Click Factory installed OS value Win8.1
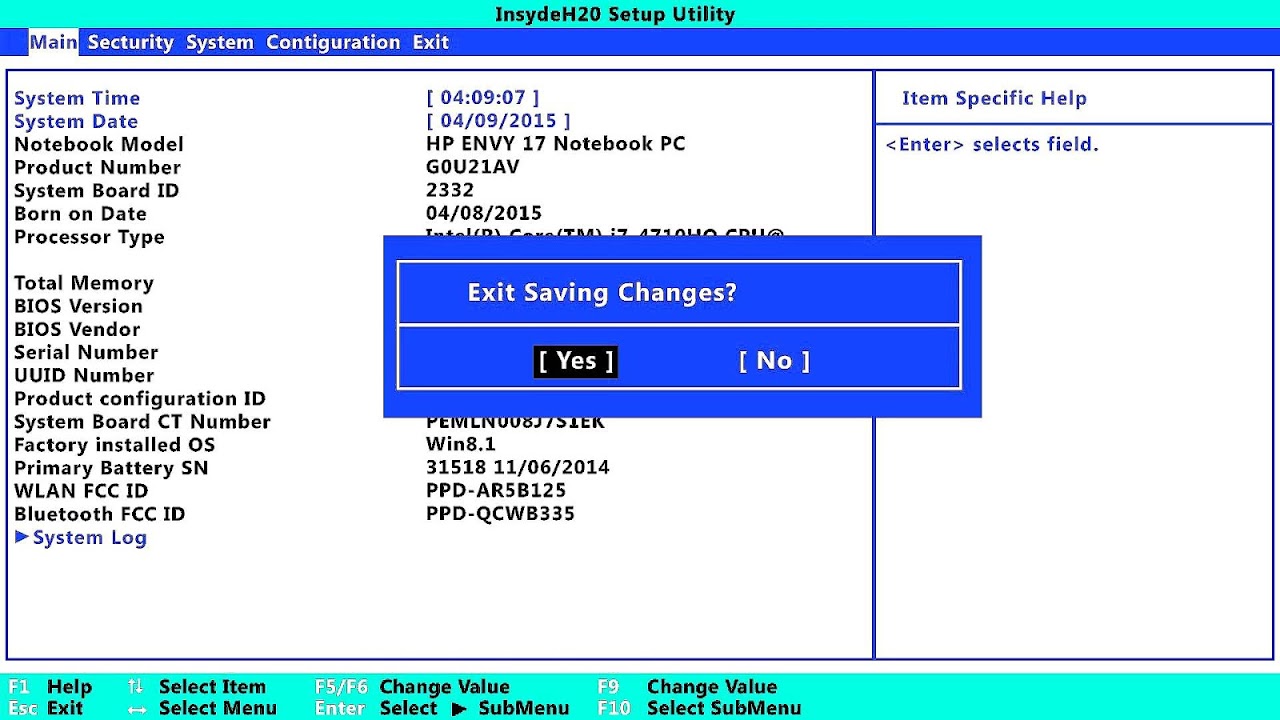 point(461,444)
